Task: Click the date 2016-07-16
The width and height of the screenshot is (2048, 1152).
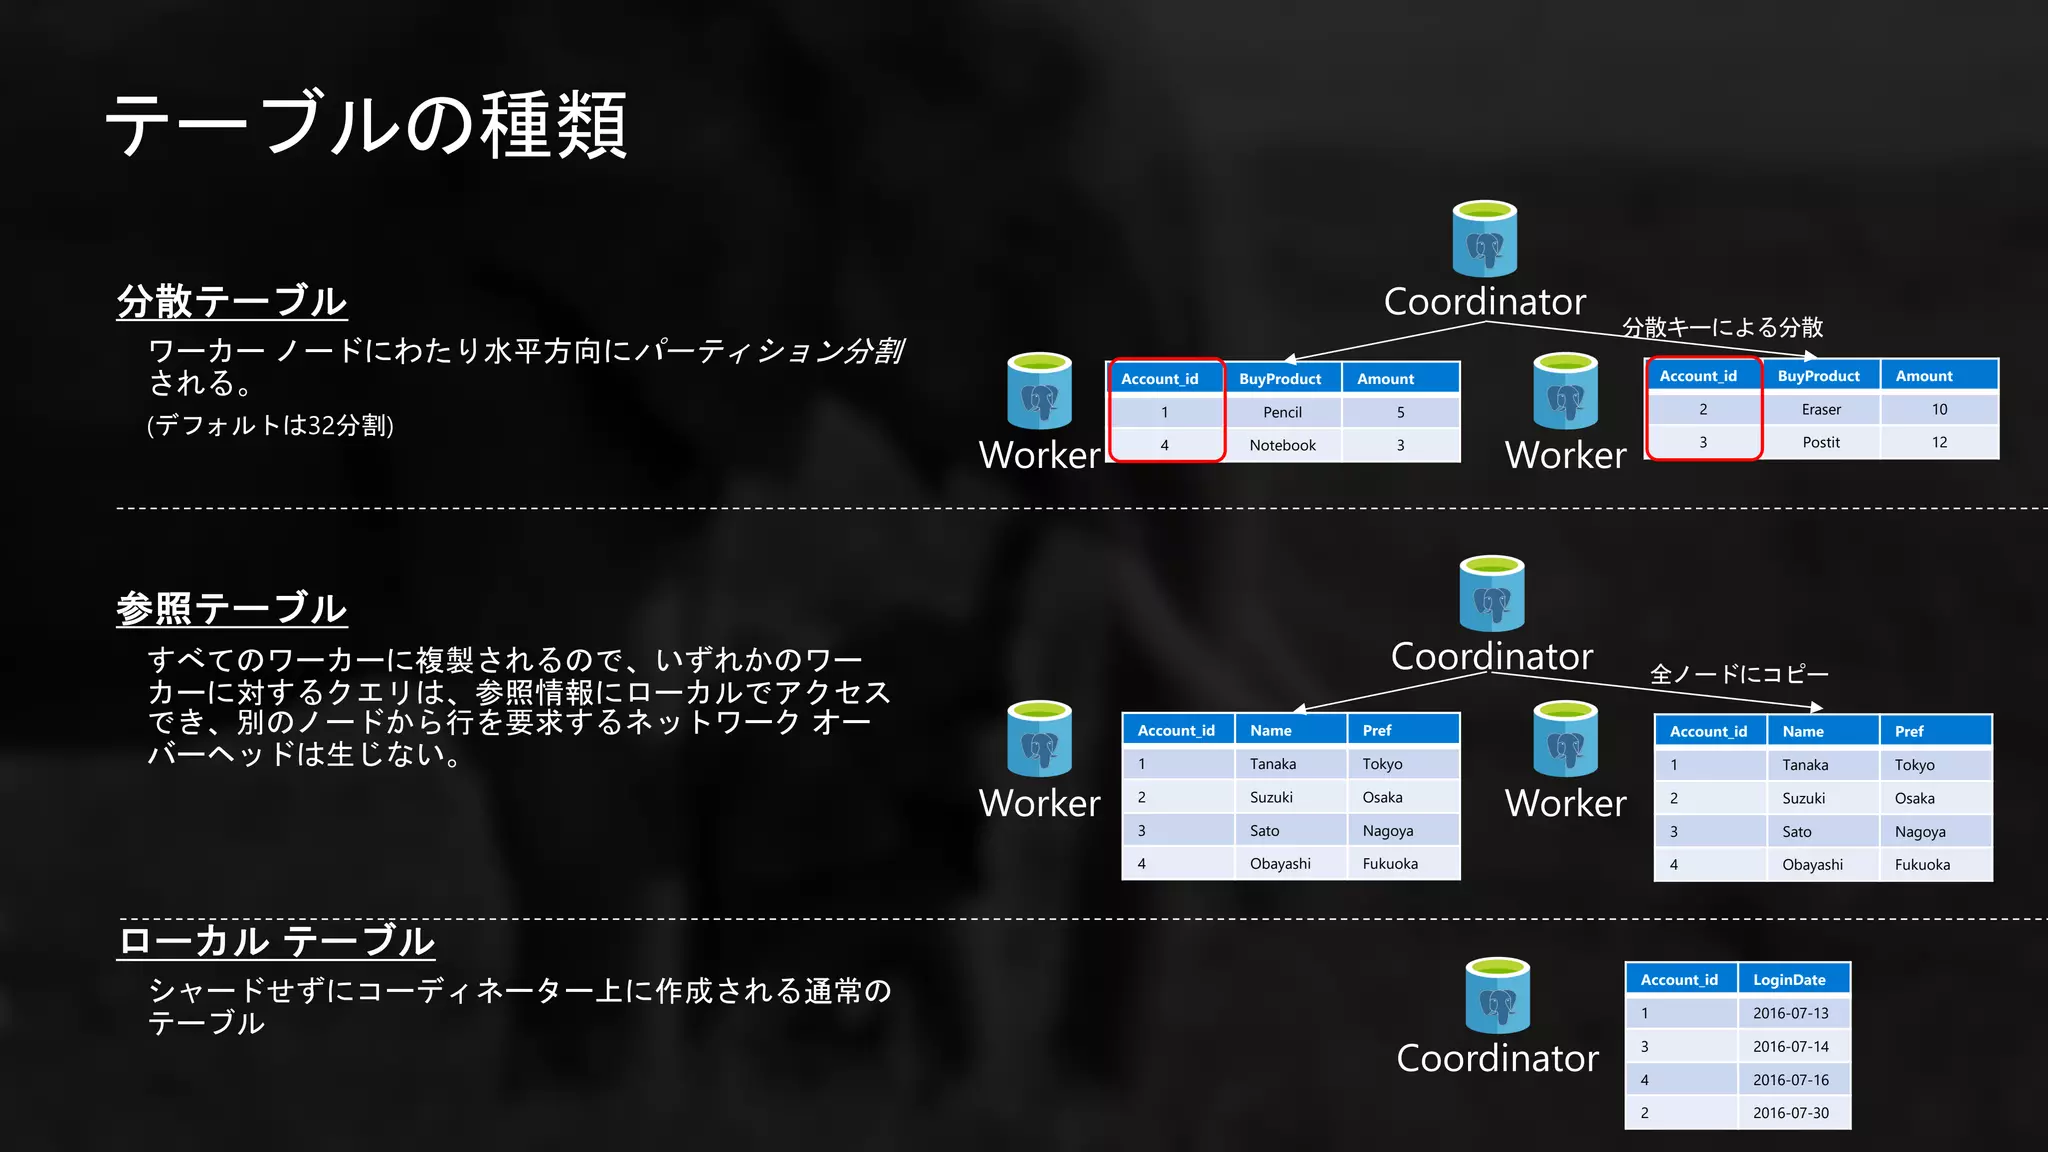Action: coord(1794,1080)
